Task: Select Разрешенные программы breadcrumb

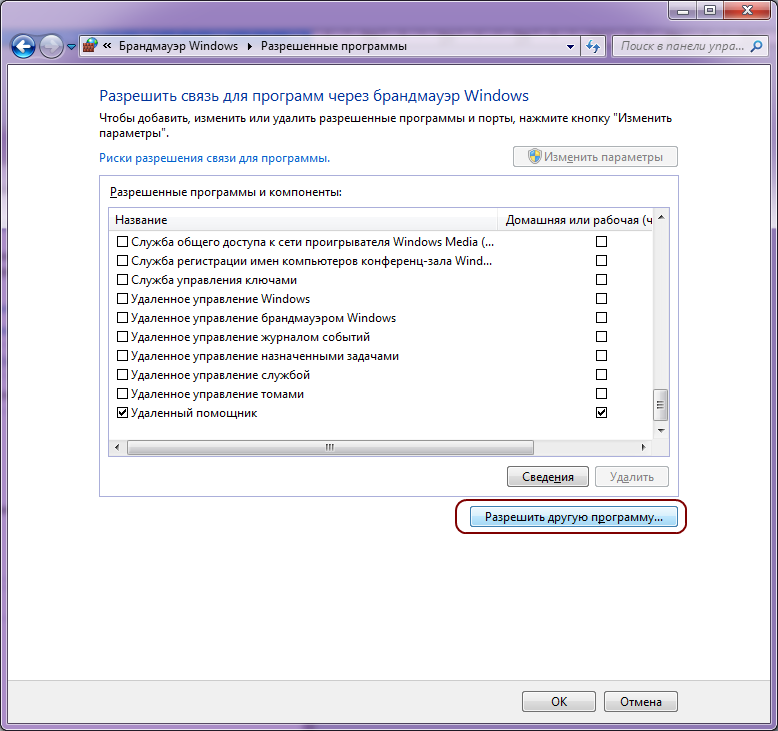Action: (x=333, y=46)
